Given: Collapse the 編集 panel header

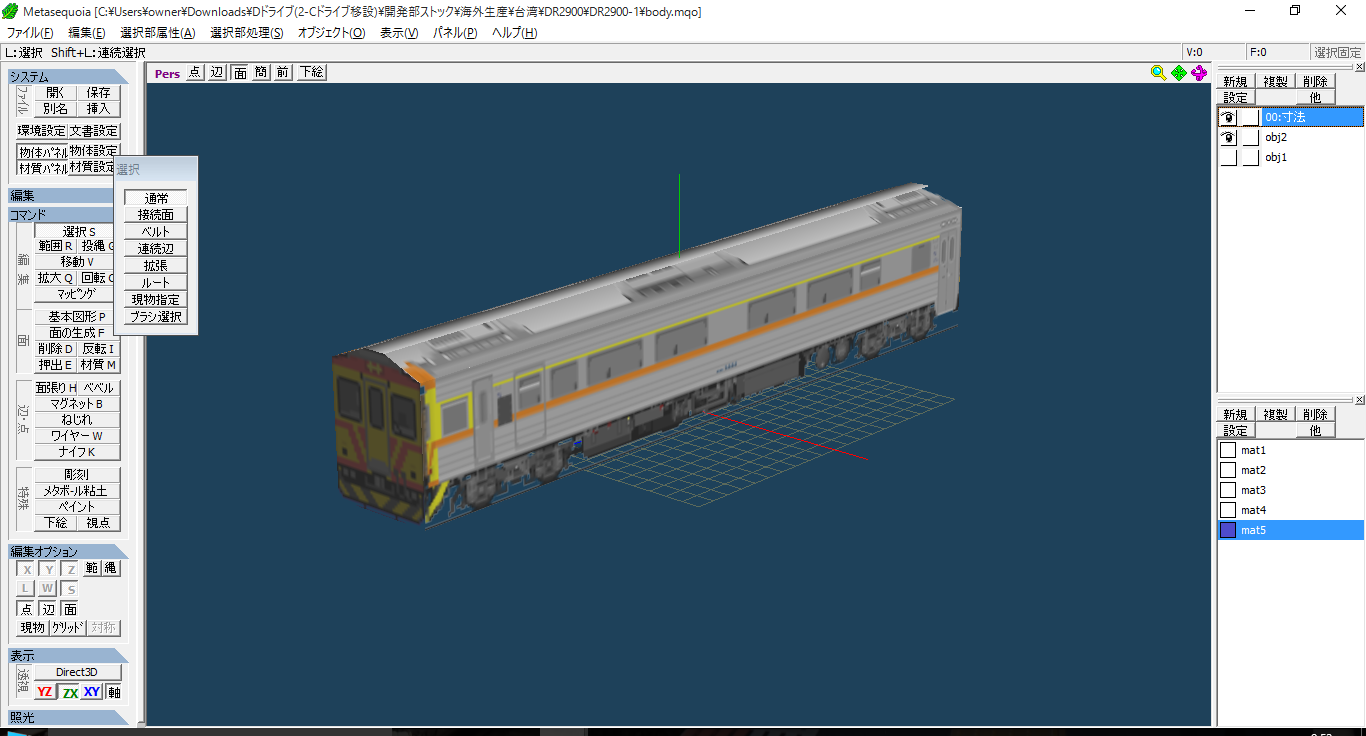Looking at the screenshot, I should [60, 196].
